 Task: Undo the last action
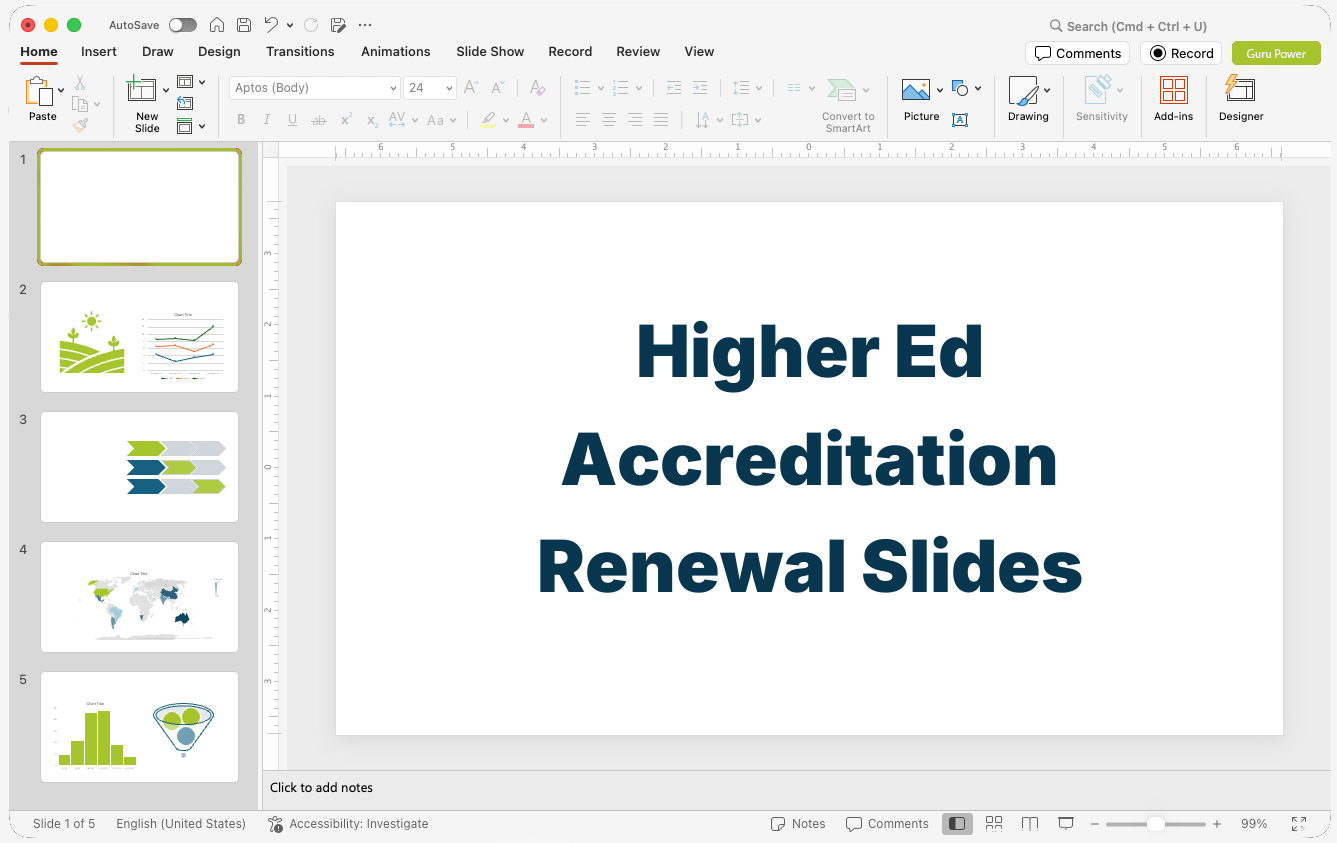point(271,25)
